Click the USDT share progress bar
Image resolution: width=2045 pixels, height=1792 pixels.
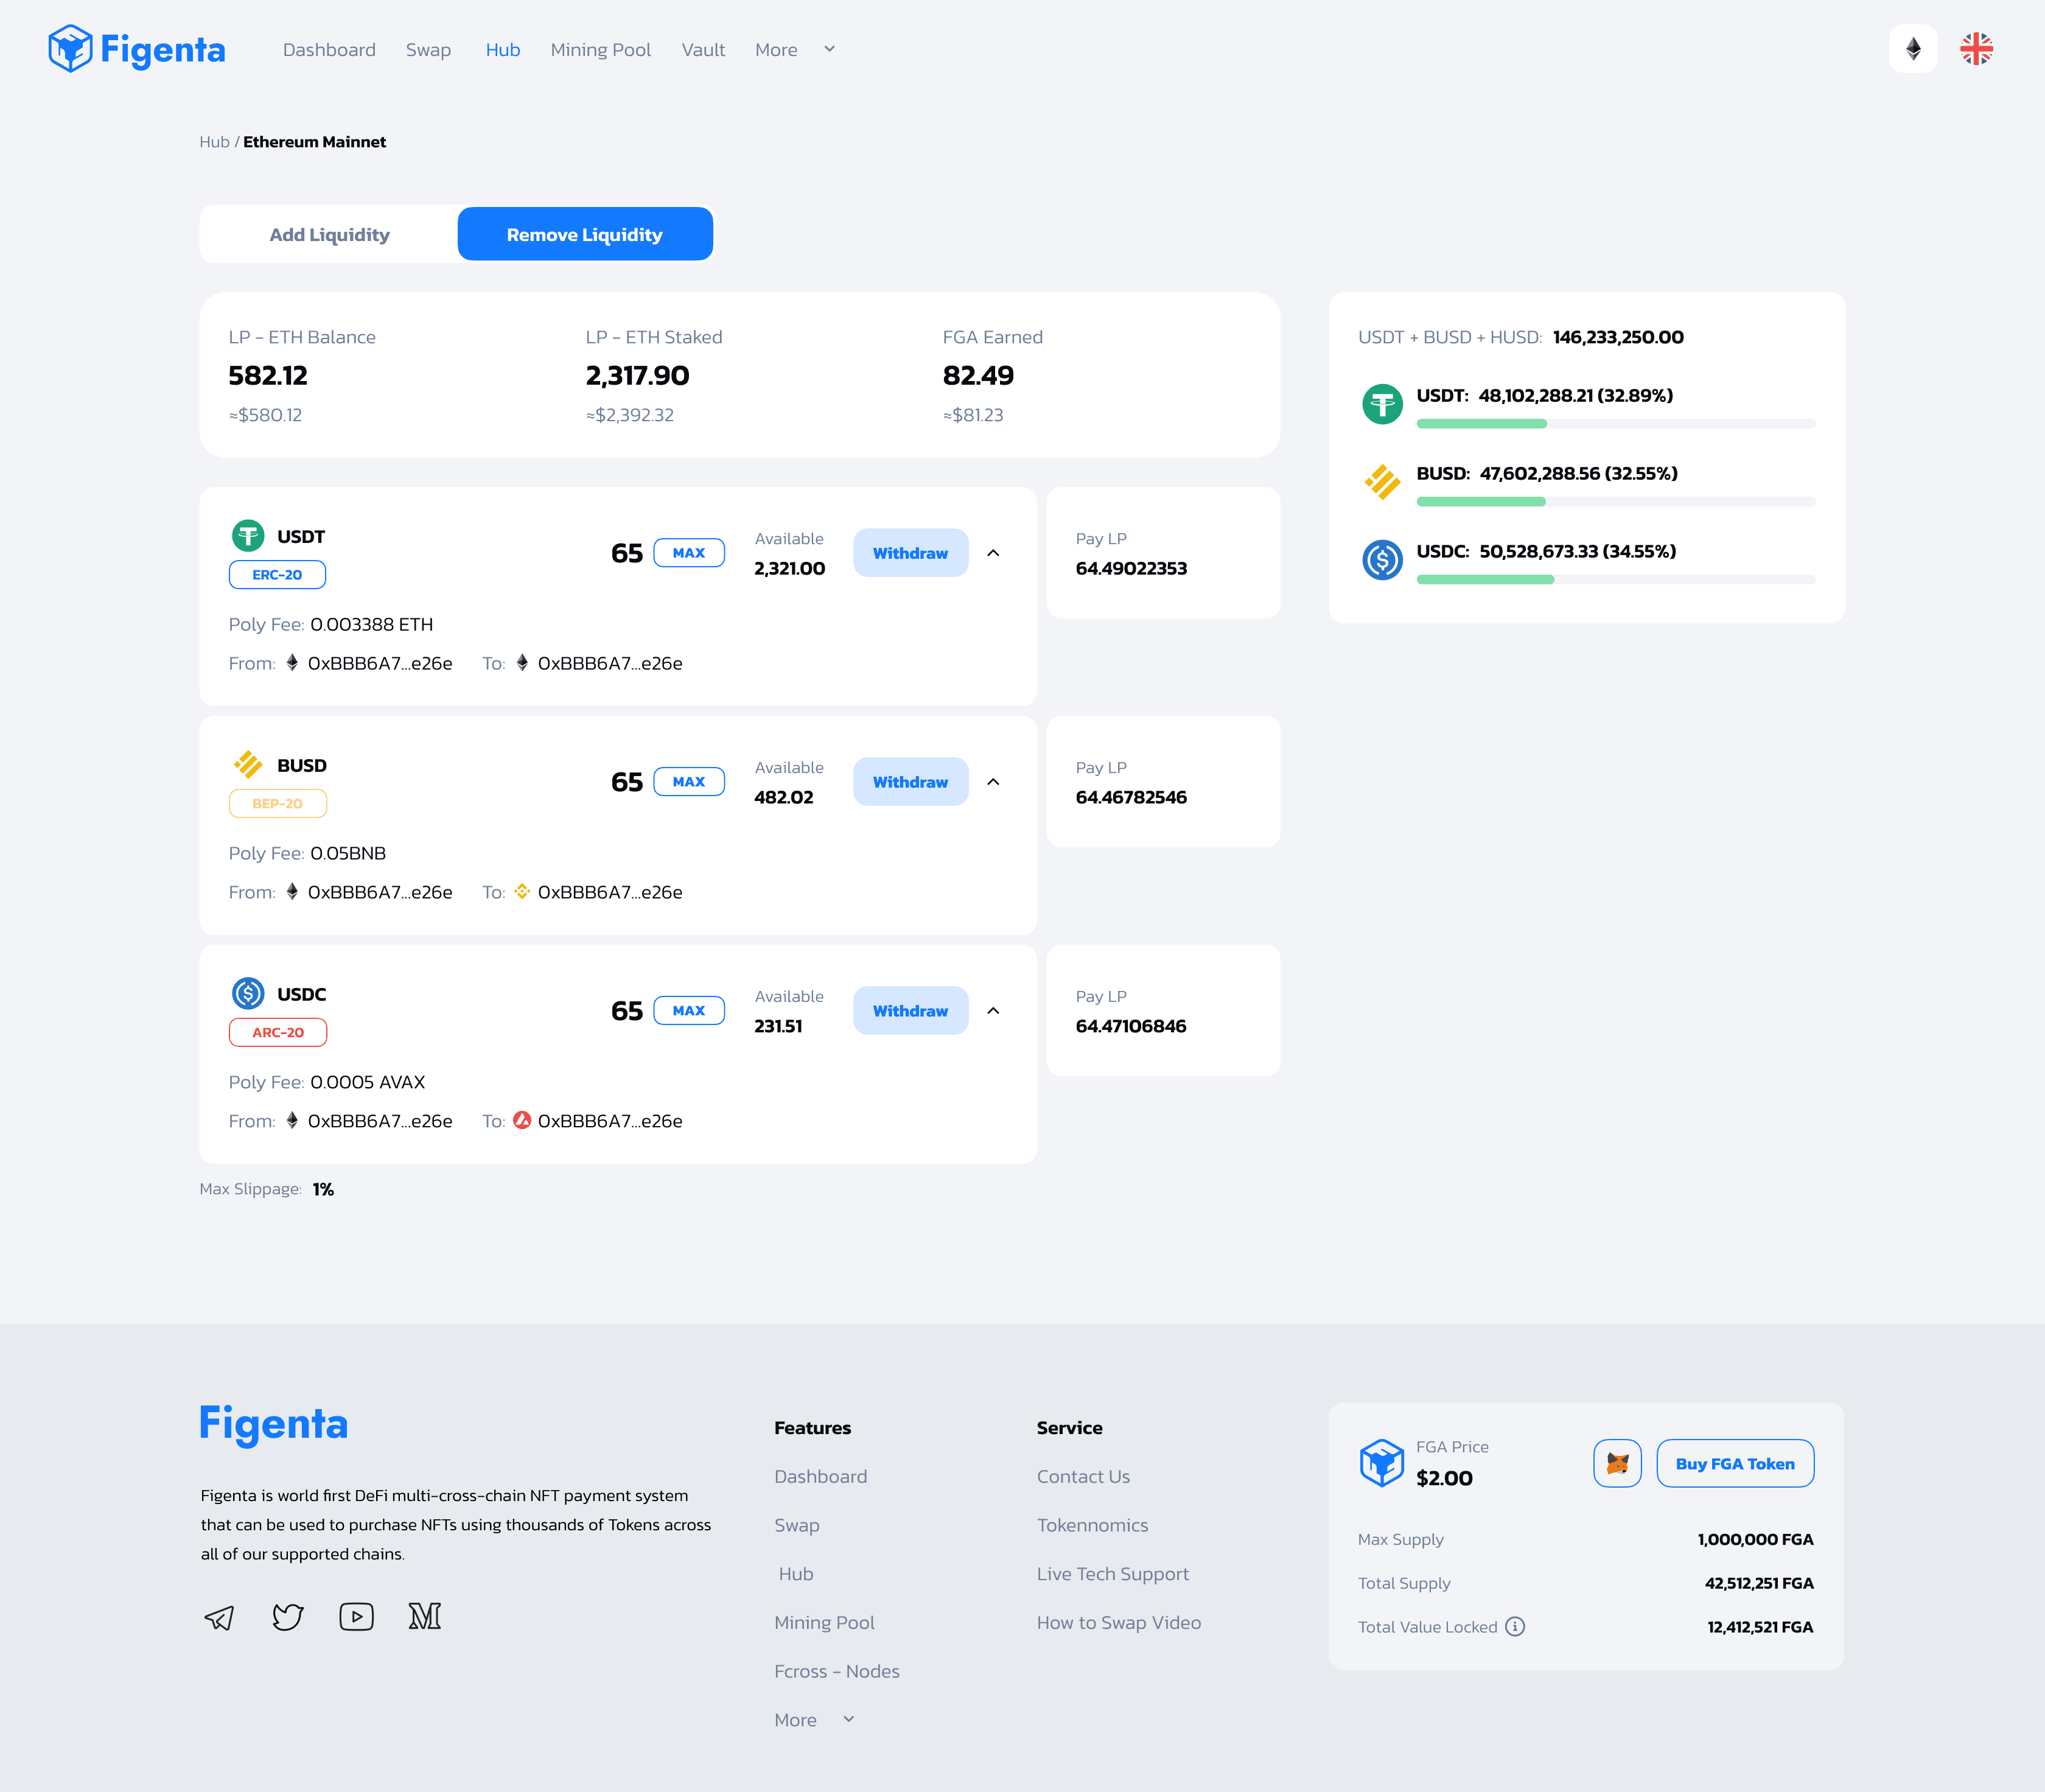click(1615, 424)
